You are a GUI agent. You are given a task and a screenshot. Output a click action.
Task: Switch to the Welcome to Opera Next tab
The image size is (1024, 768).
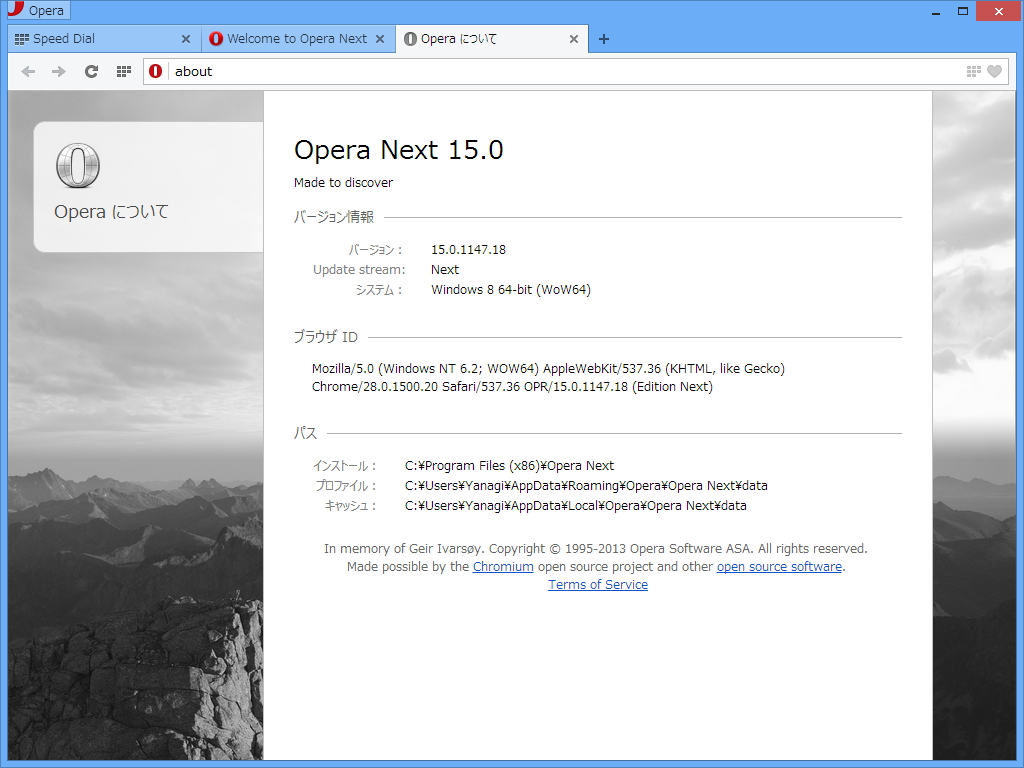[290, 39]
